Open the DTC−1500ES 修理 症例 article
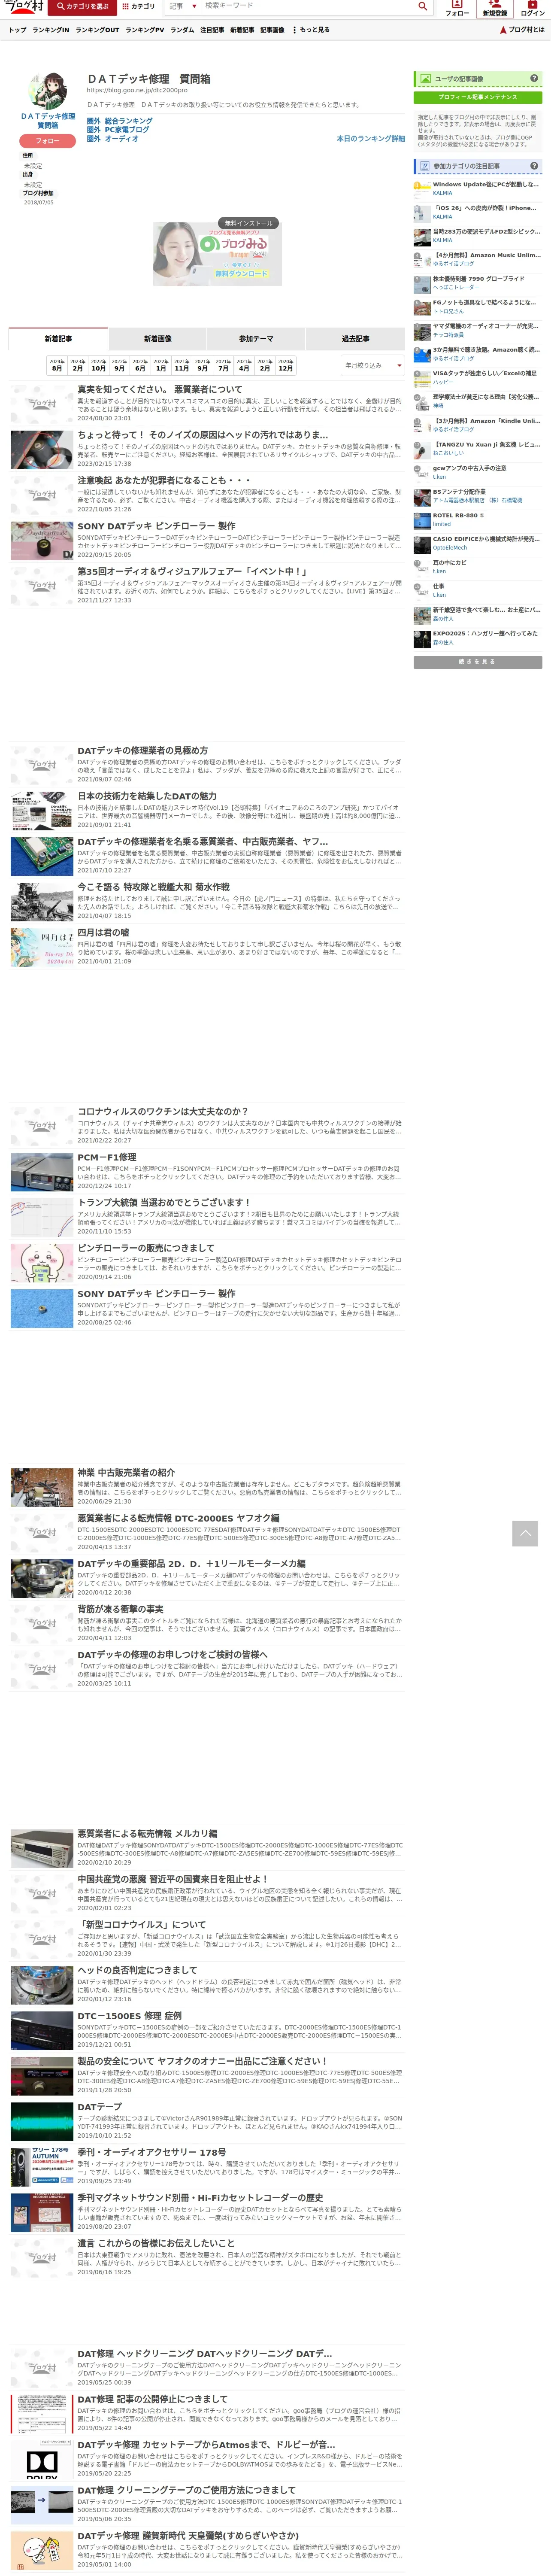The width and height of the screenshot is (551, 2576). [x=130, y=2016]
